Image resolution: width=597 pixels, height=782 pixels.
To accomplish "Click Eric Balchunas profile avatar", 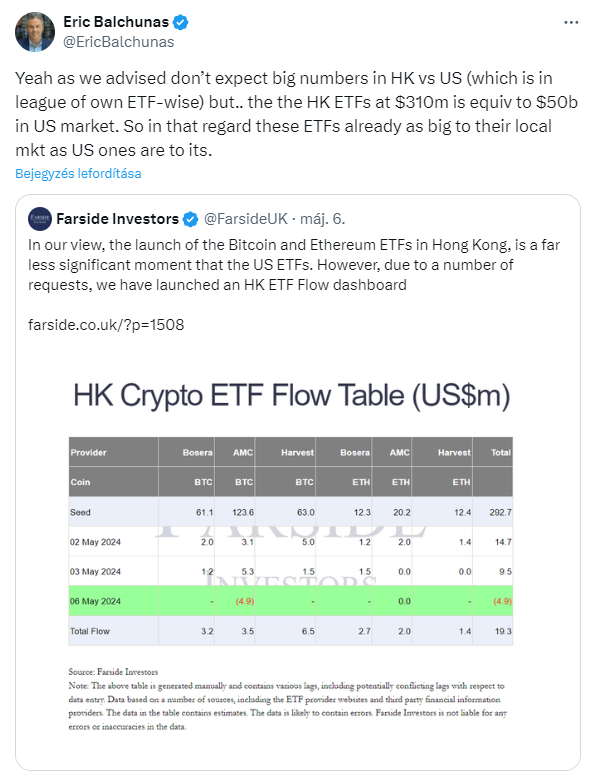I will (35, 32).
